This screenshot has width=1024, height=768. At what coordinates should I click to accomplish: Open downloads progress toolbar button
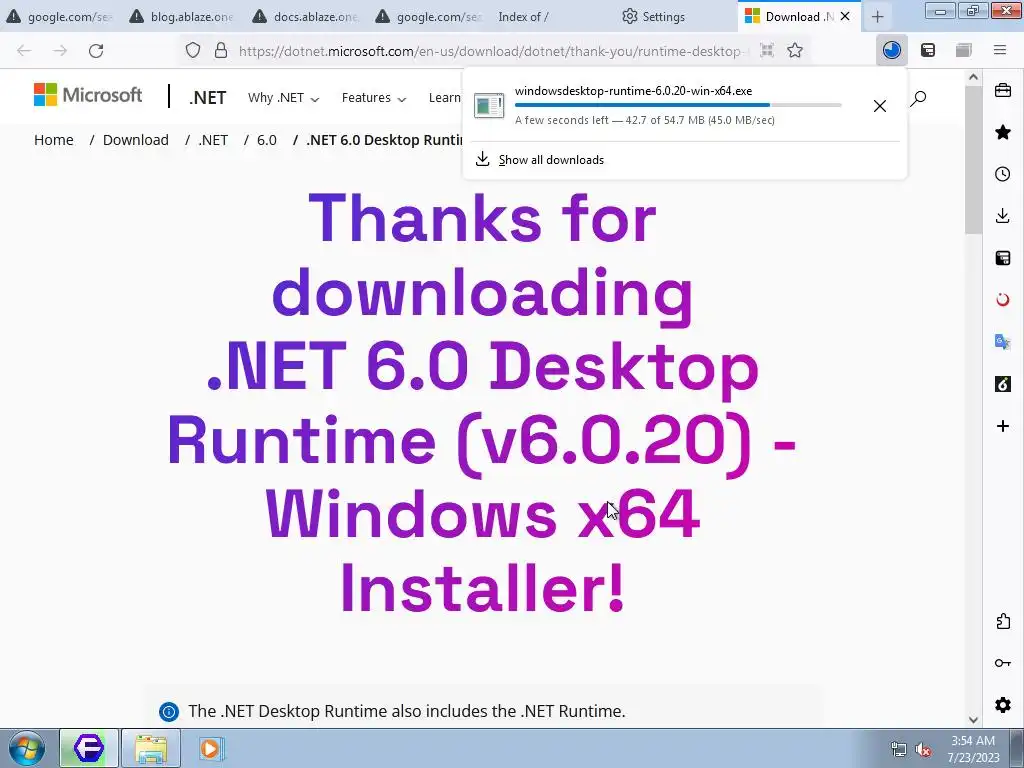pyautogui.click(x=891, y=50)
